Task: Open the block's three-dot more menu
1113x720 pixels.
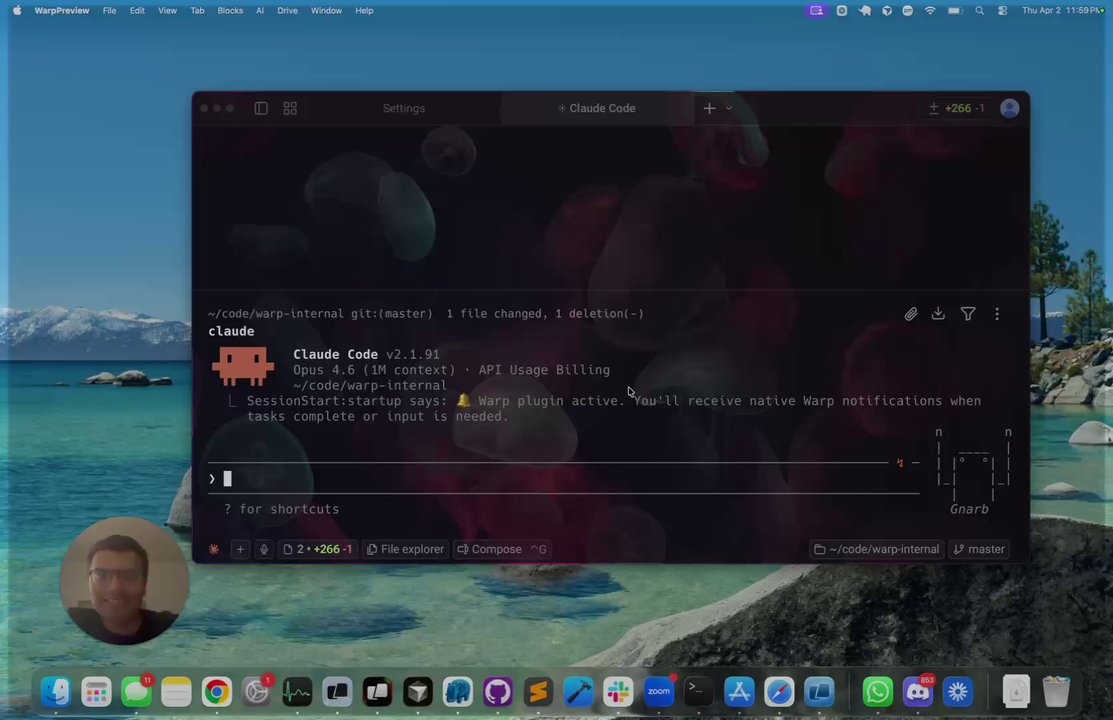Action: pos(997,314)
